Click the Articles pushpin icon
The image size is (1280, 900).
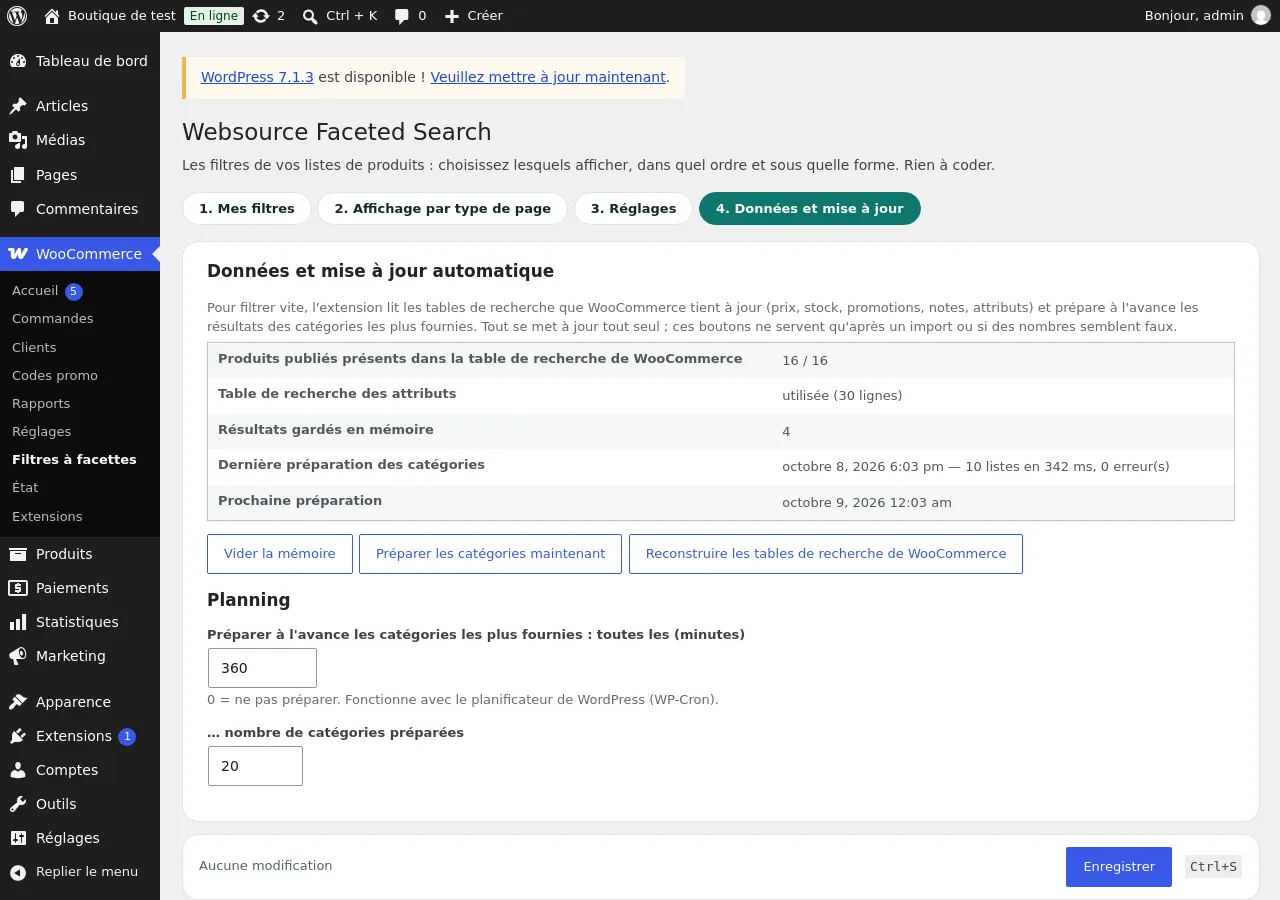(18, 106)
